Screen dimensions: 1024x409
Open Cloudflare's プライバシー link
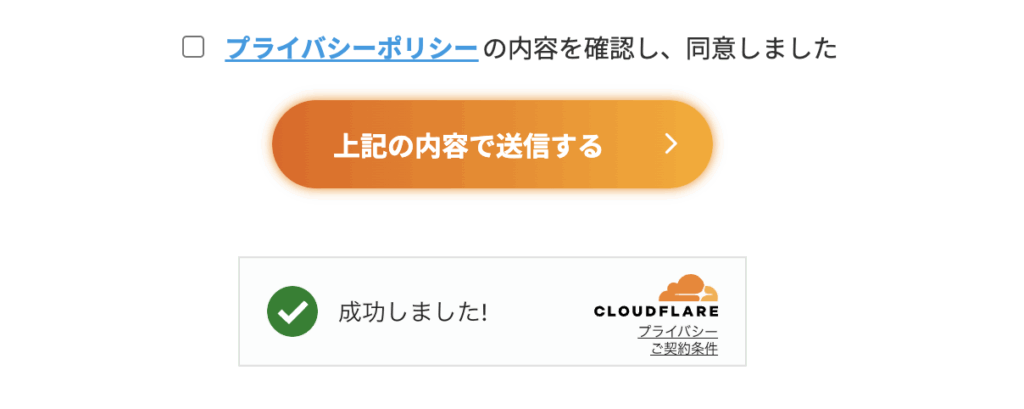pyautogui.click(x=678, y=331)
